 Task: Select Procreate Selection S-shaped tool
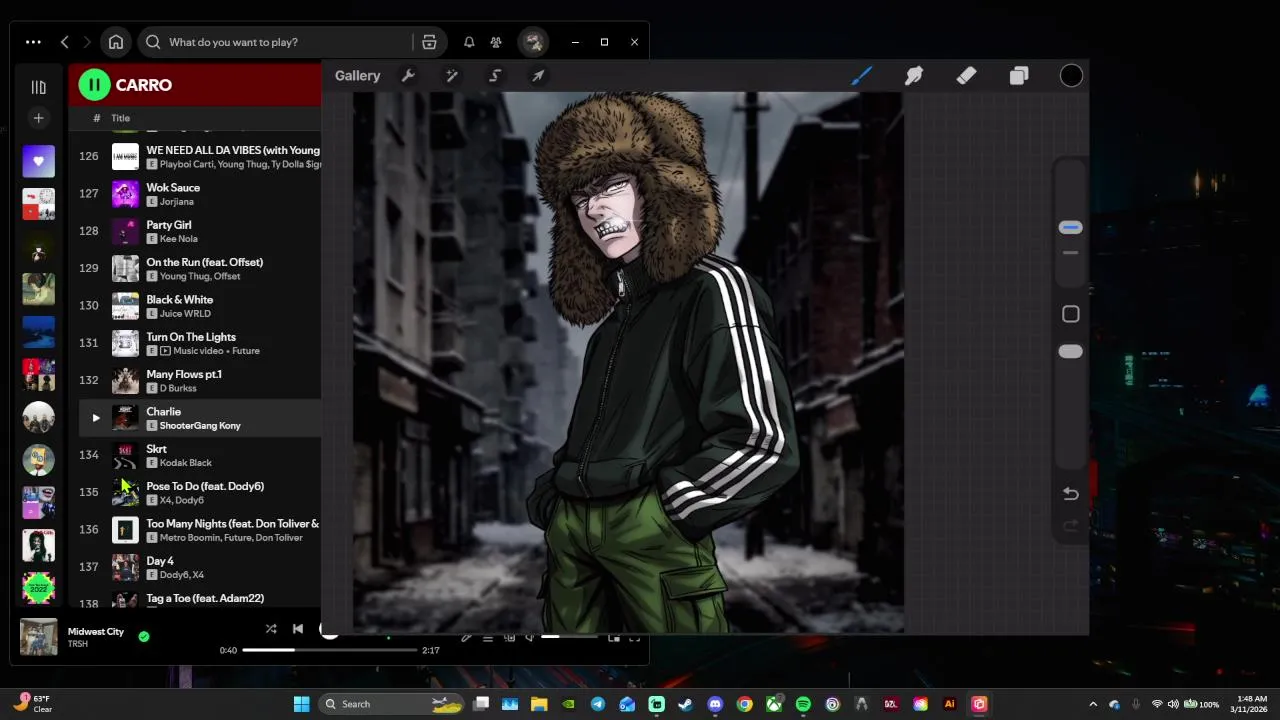(495, 76)
